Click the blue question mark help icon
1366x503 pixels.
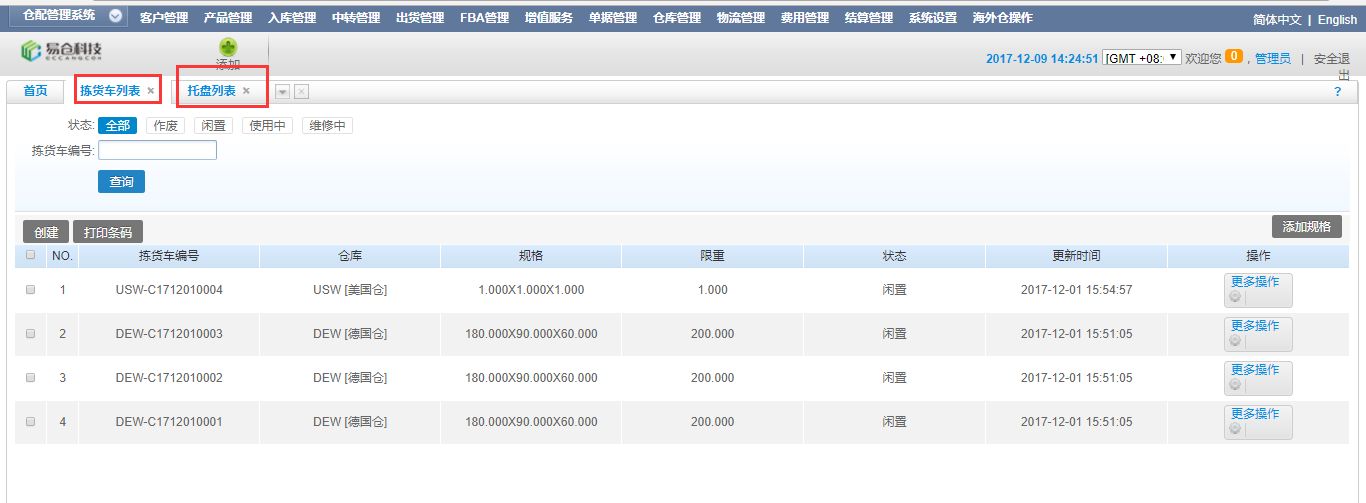pyautogui.click(x=1337, y=92)
